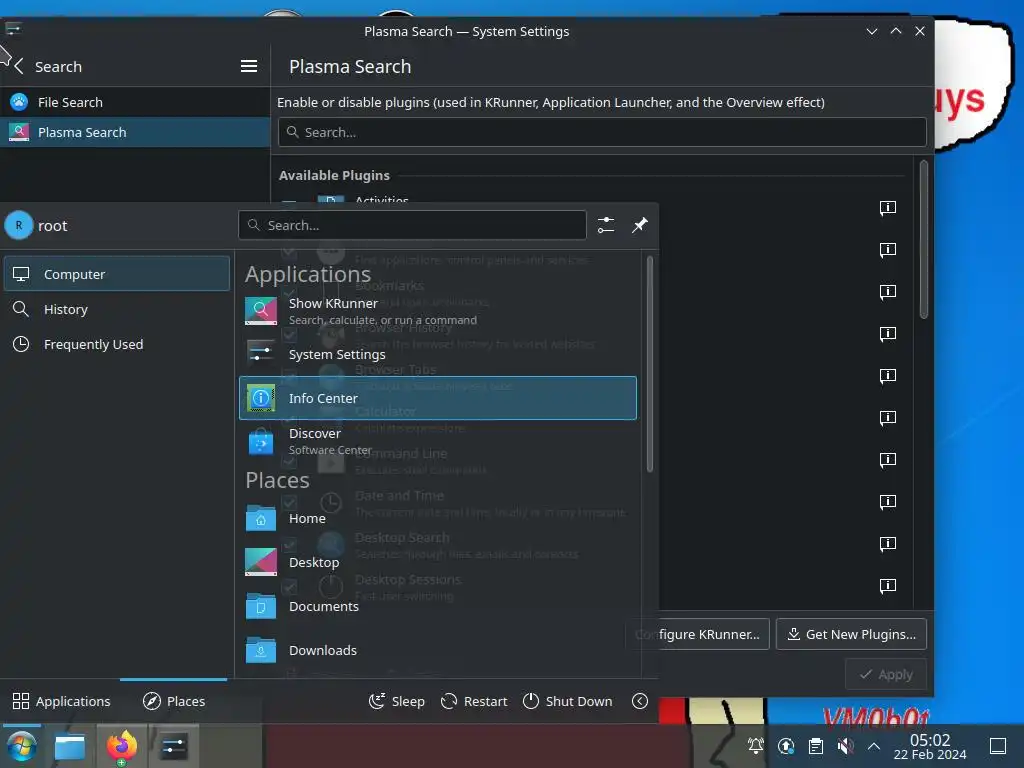Click the launcher search field
The width and height of the screenshot is (1024, 768).
point(412,225)
